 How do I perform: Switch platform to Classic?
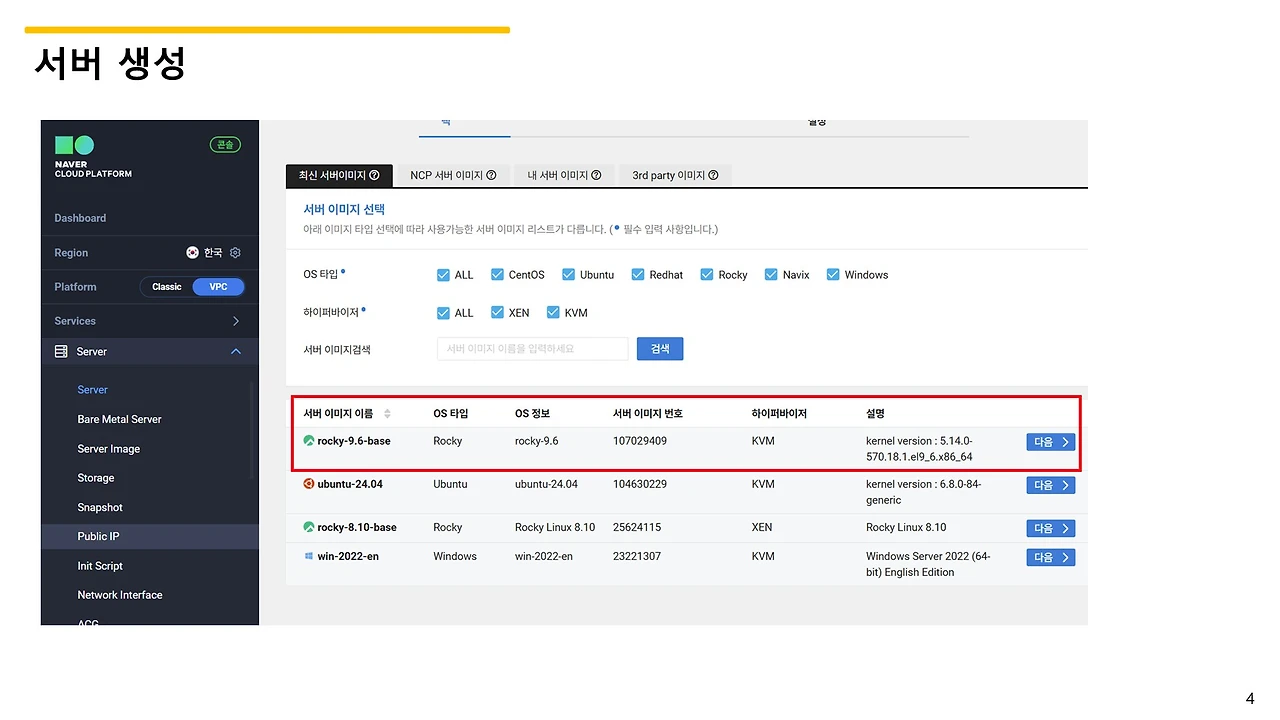click(167, 287)
